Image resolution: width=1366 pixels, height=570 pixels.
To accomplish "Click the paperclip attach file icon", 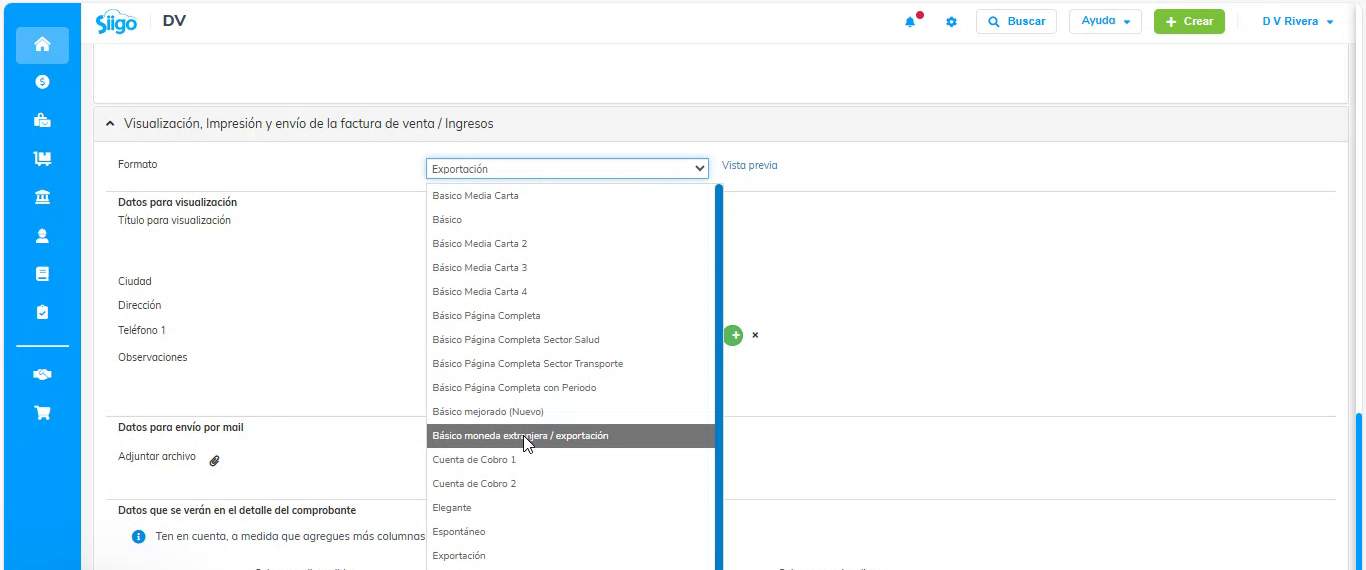I will pos(214,460).
